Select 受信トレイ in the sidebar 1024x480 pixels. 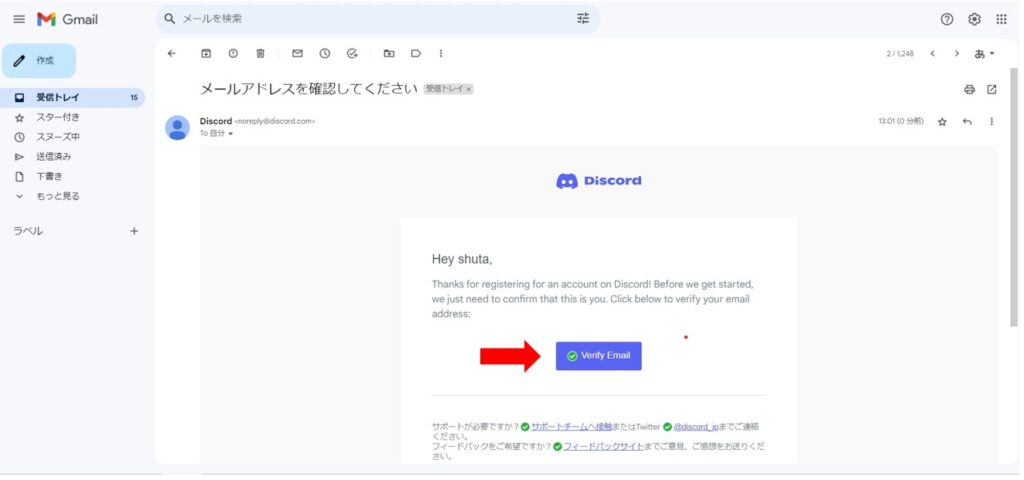tap(72, 97)
